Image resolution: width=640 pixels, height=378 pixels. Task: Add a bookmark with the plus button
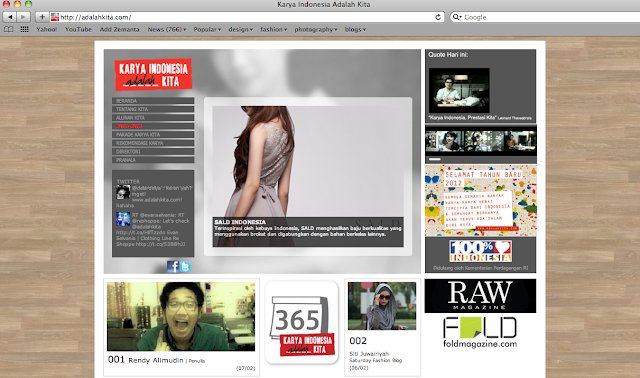(42, 17)
